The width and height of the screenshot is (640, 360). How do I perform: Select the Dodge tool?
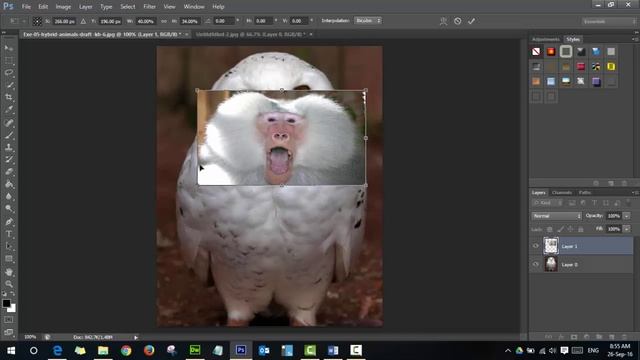[x=9, y=209]
